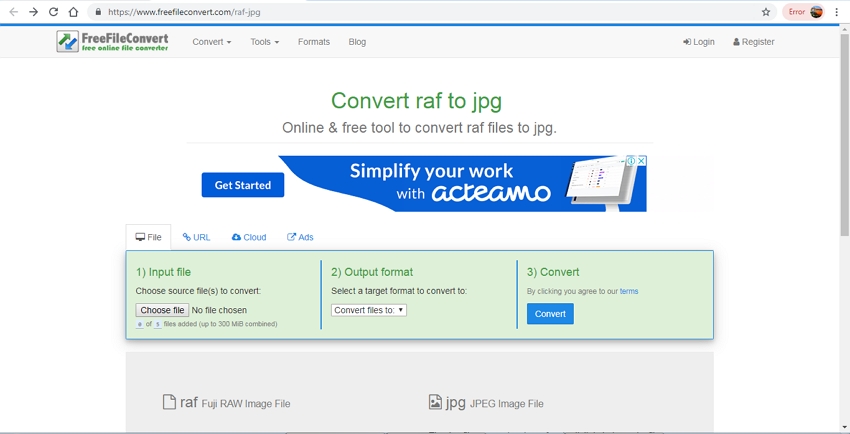Image resolution: width=850 pixels, height=434 pixels.
Task: Switch to the Cloud tab
Action: (x=249, y=237)
